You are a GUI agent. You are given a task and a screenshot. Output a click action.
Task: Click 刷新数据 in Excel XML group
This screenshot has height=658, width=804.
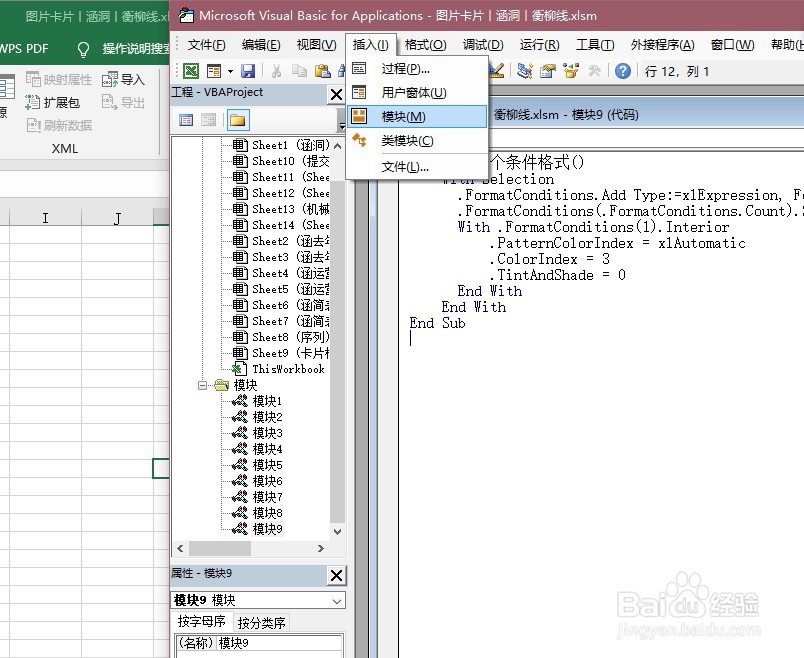coord(59,125)
